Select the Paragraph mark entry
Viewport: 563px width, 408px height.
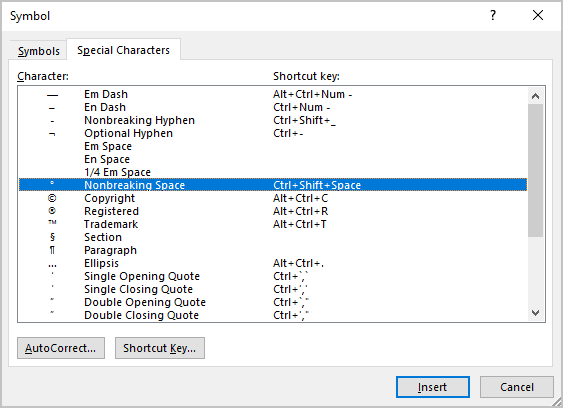pos(273,250)
